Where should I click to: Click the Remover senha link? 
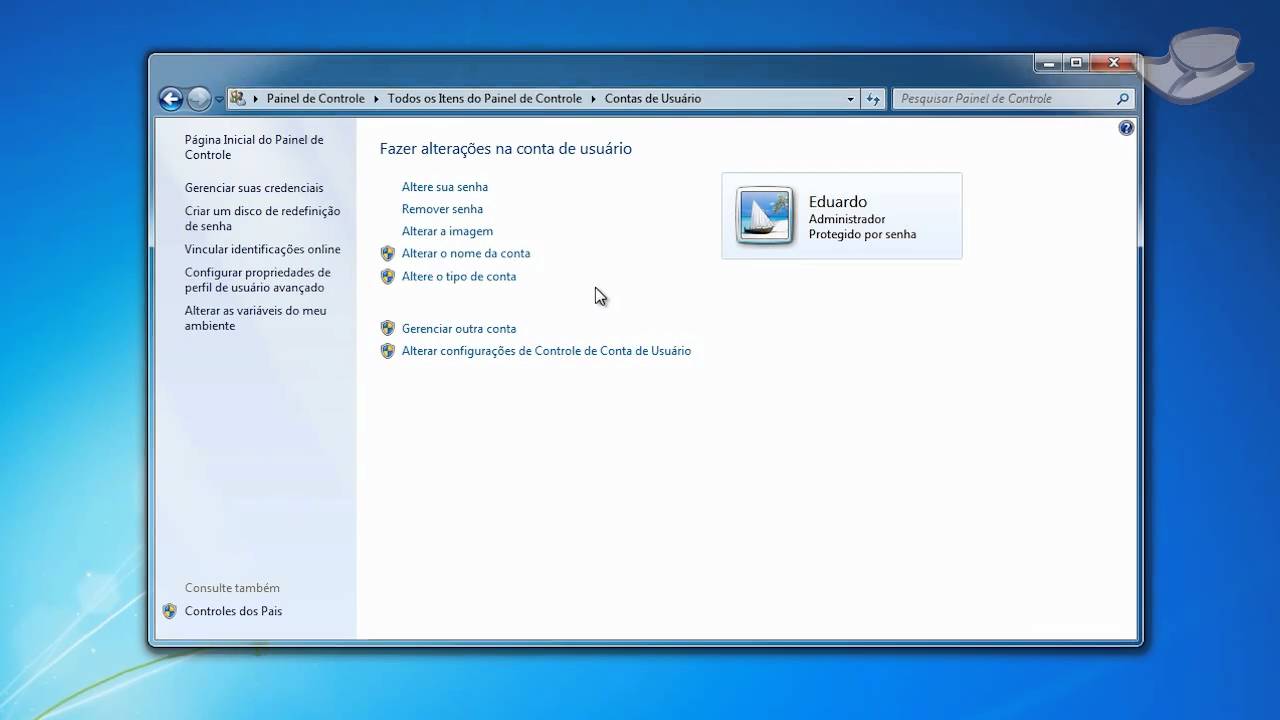442,209
